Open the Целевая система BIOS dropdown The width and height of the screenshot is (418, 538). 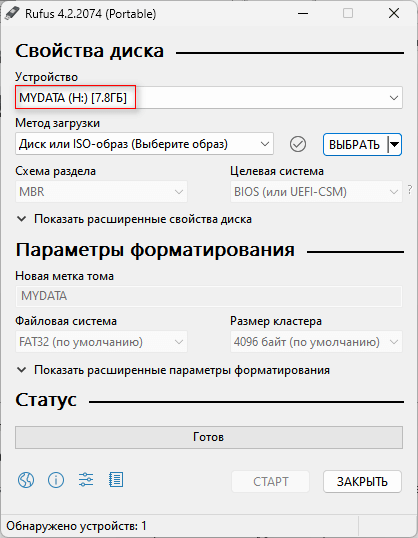[316, 191]
